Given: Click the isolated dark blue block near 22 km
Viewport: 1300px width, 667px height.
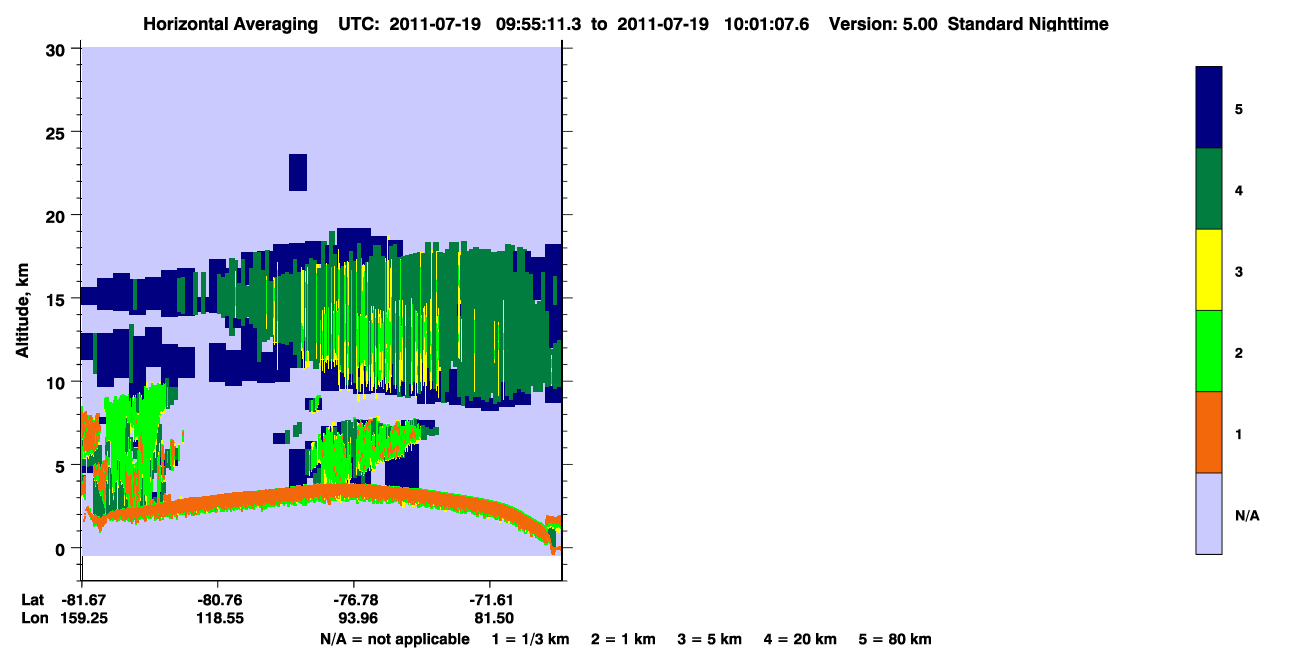Looking at the screenshot, I should [298, 172].
